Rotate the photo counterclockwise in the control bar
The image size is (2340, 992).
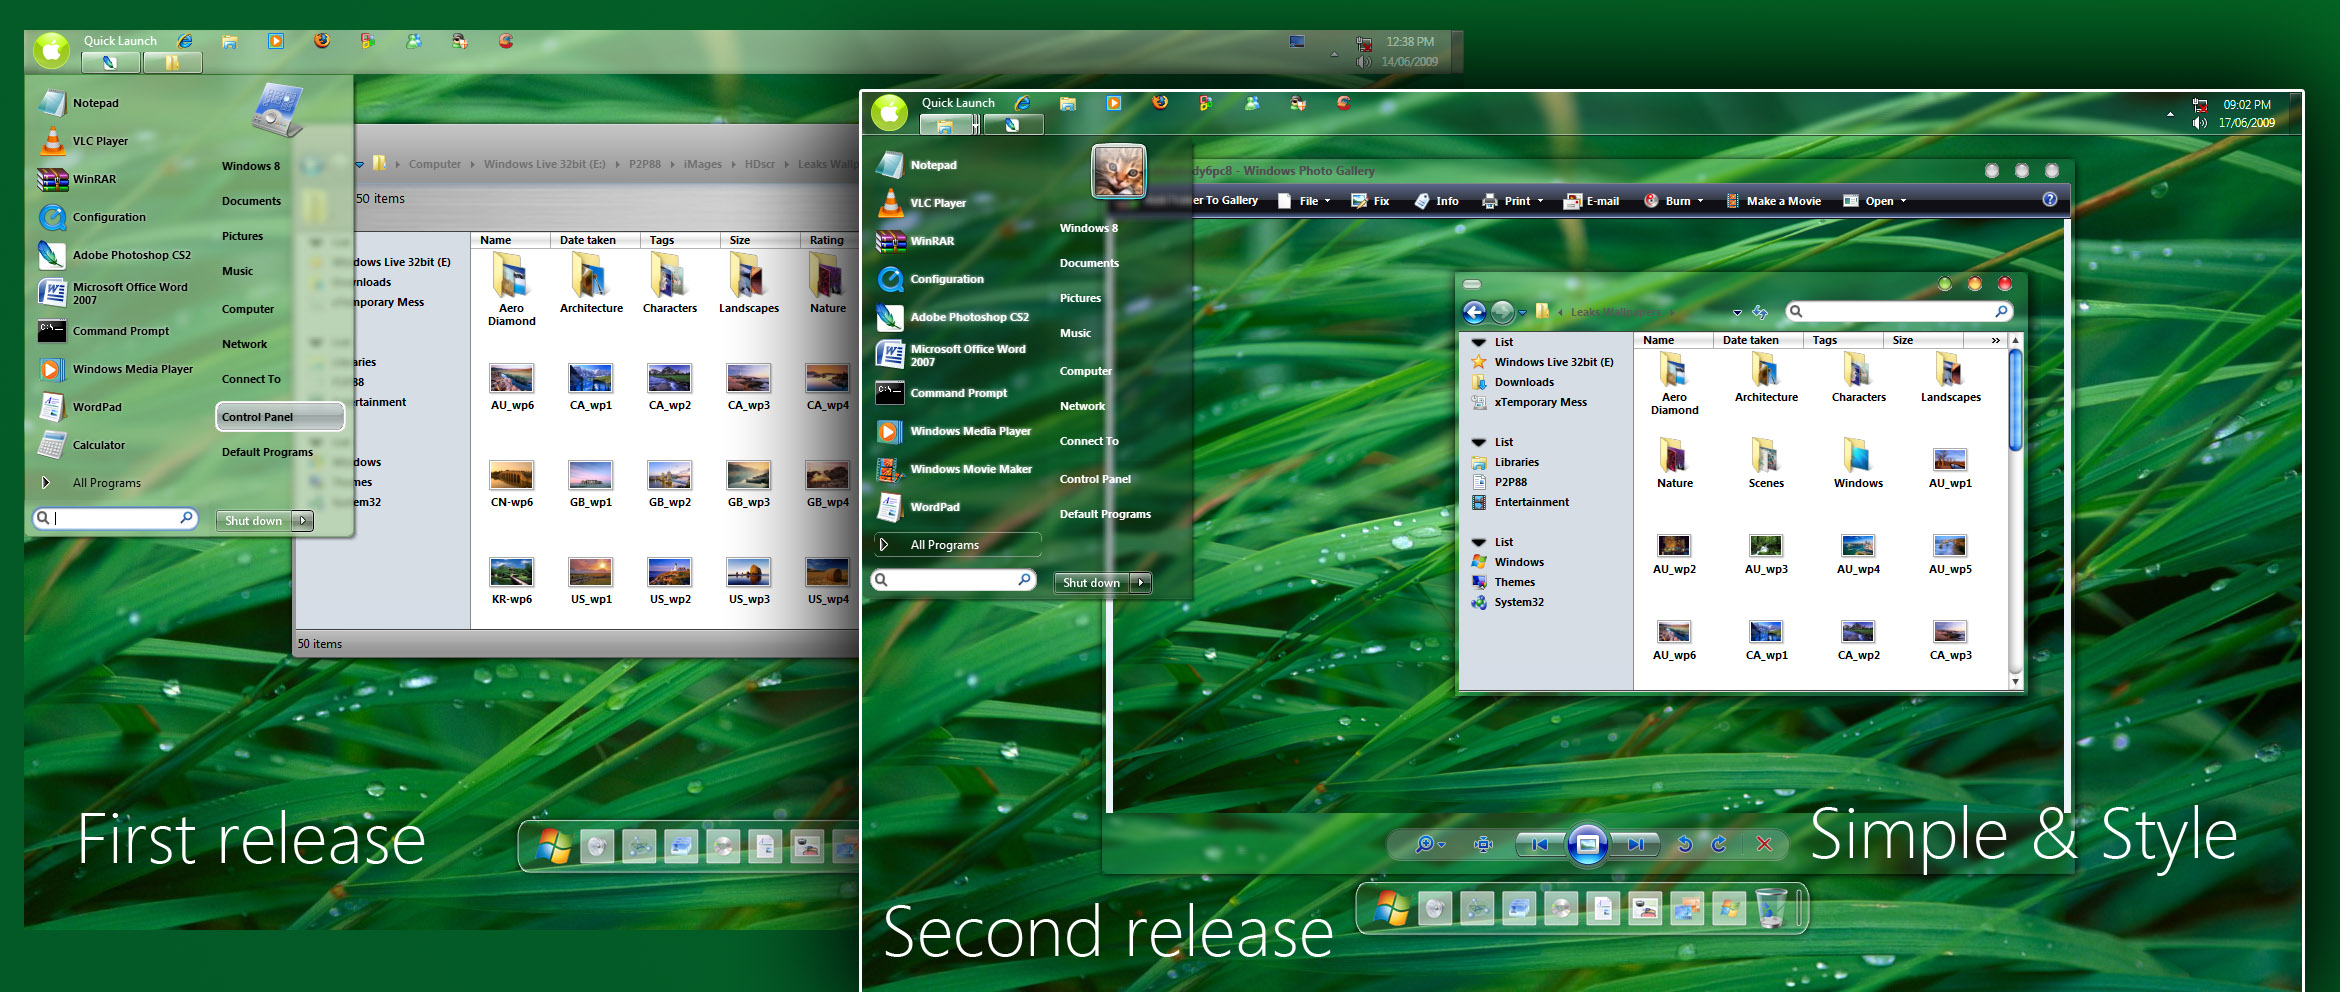tap(1685, 845)
